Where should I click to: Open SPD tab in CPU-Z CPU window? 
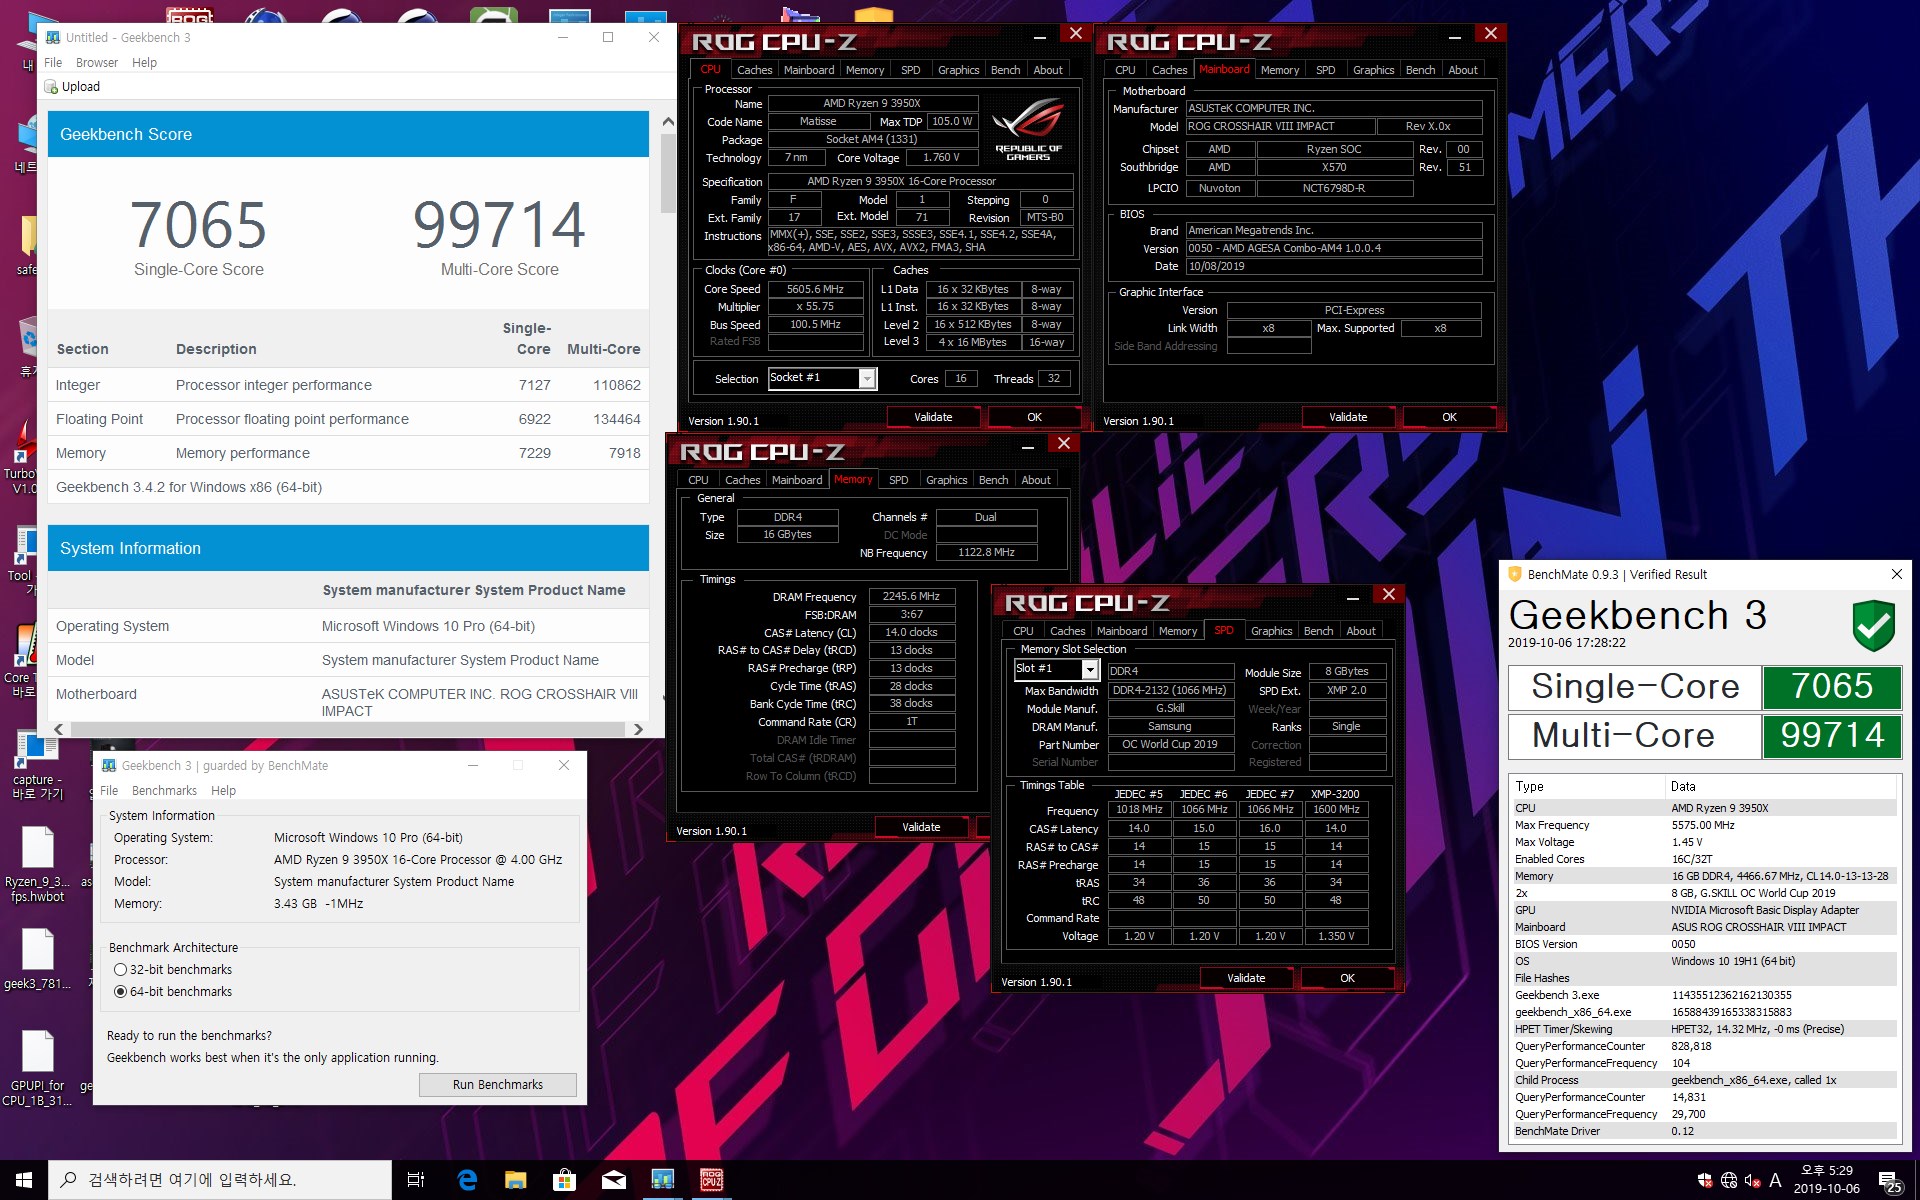pyautogui.click(x=910, y=70)
